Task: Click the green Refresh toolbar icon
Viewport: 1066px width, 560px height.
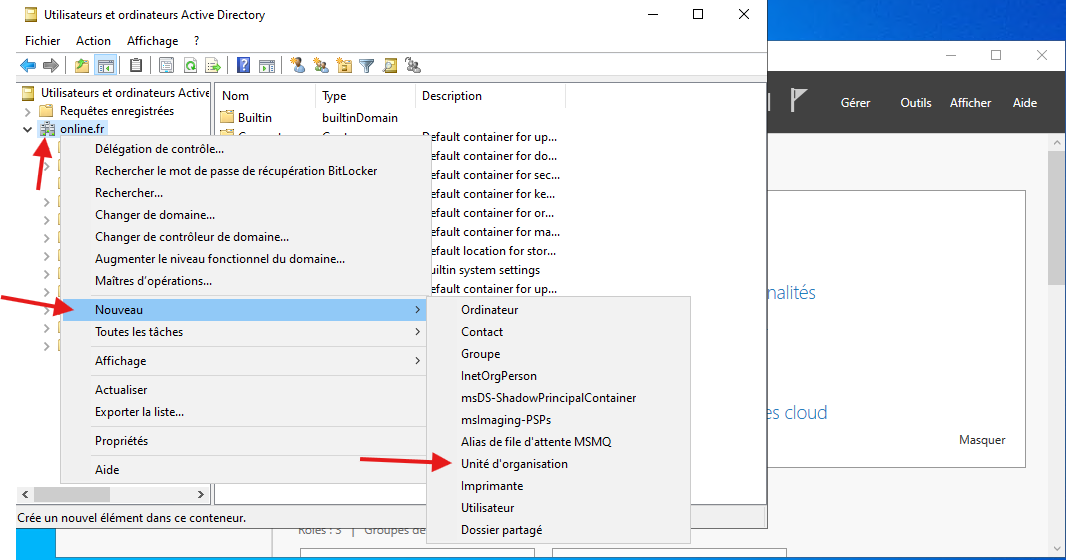Action: click(x=190, y=65)
